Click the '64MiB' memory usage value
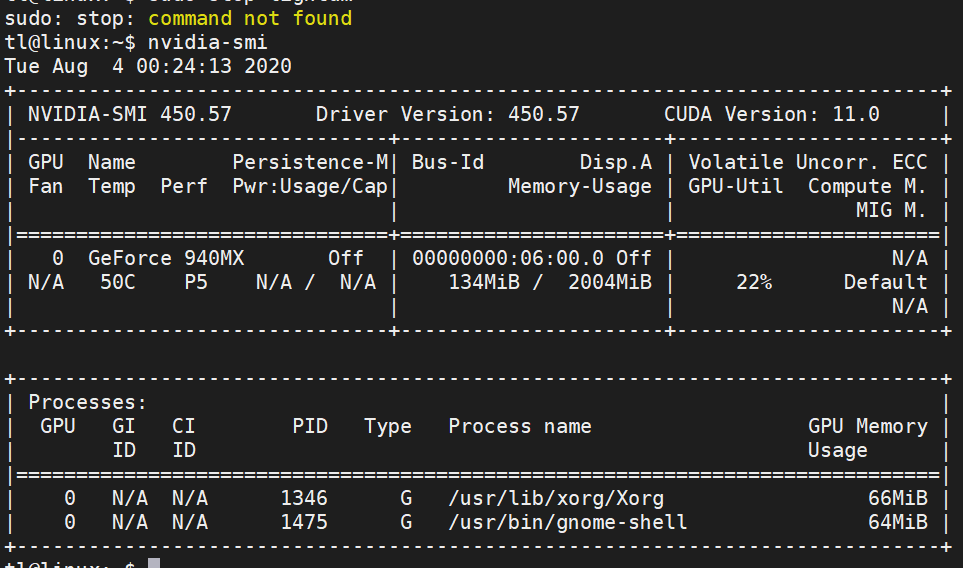 [898, 522]
